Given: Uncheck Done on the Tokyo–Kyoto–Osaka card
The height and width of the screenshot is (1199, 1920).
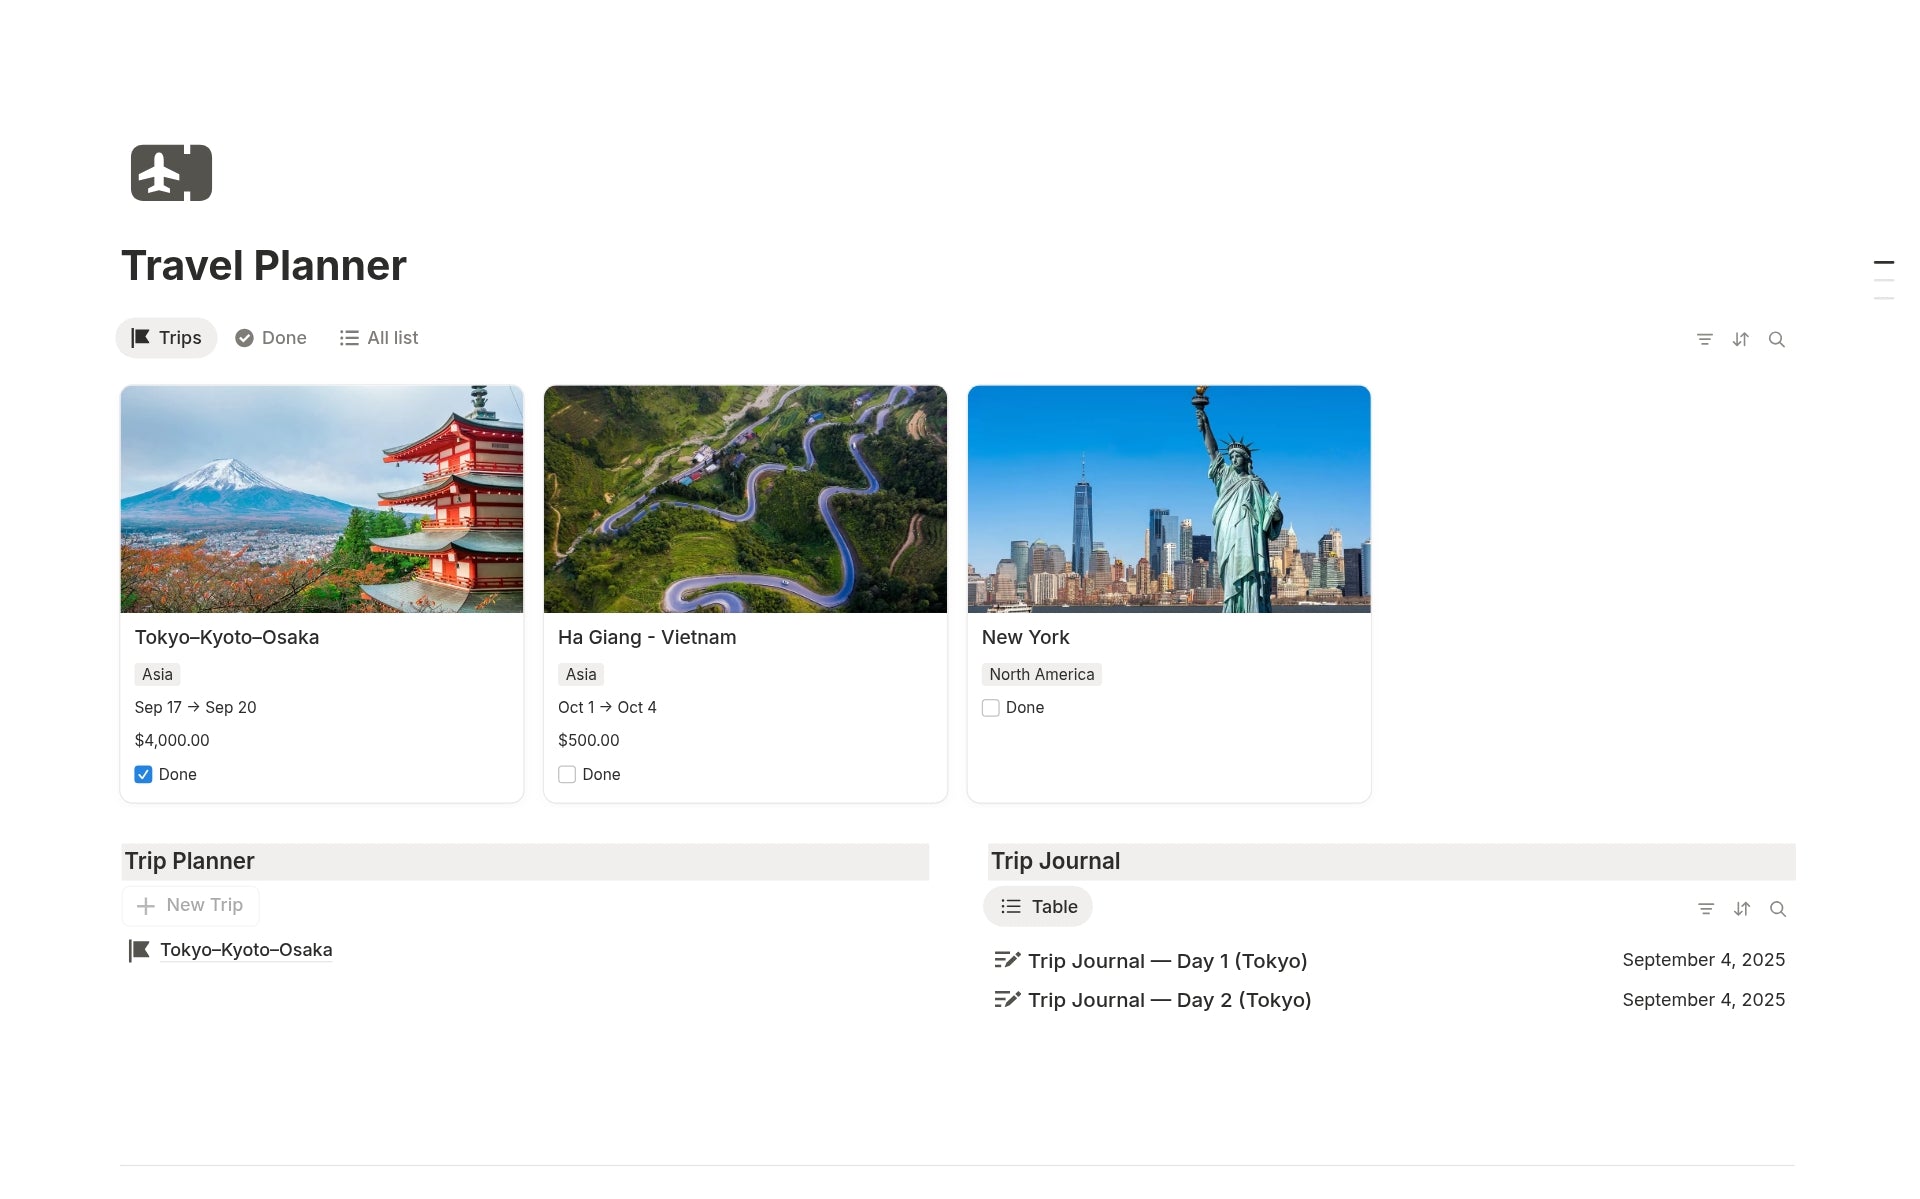Looking at the screenshot, I should click(x=143, y=773).
